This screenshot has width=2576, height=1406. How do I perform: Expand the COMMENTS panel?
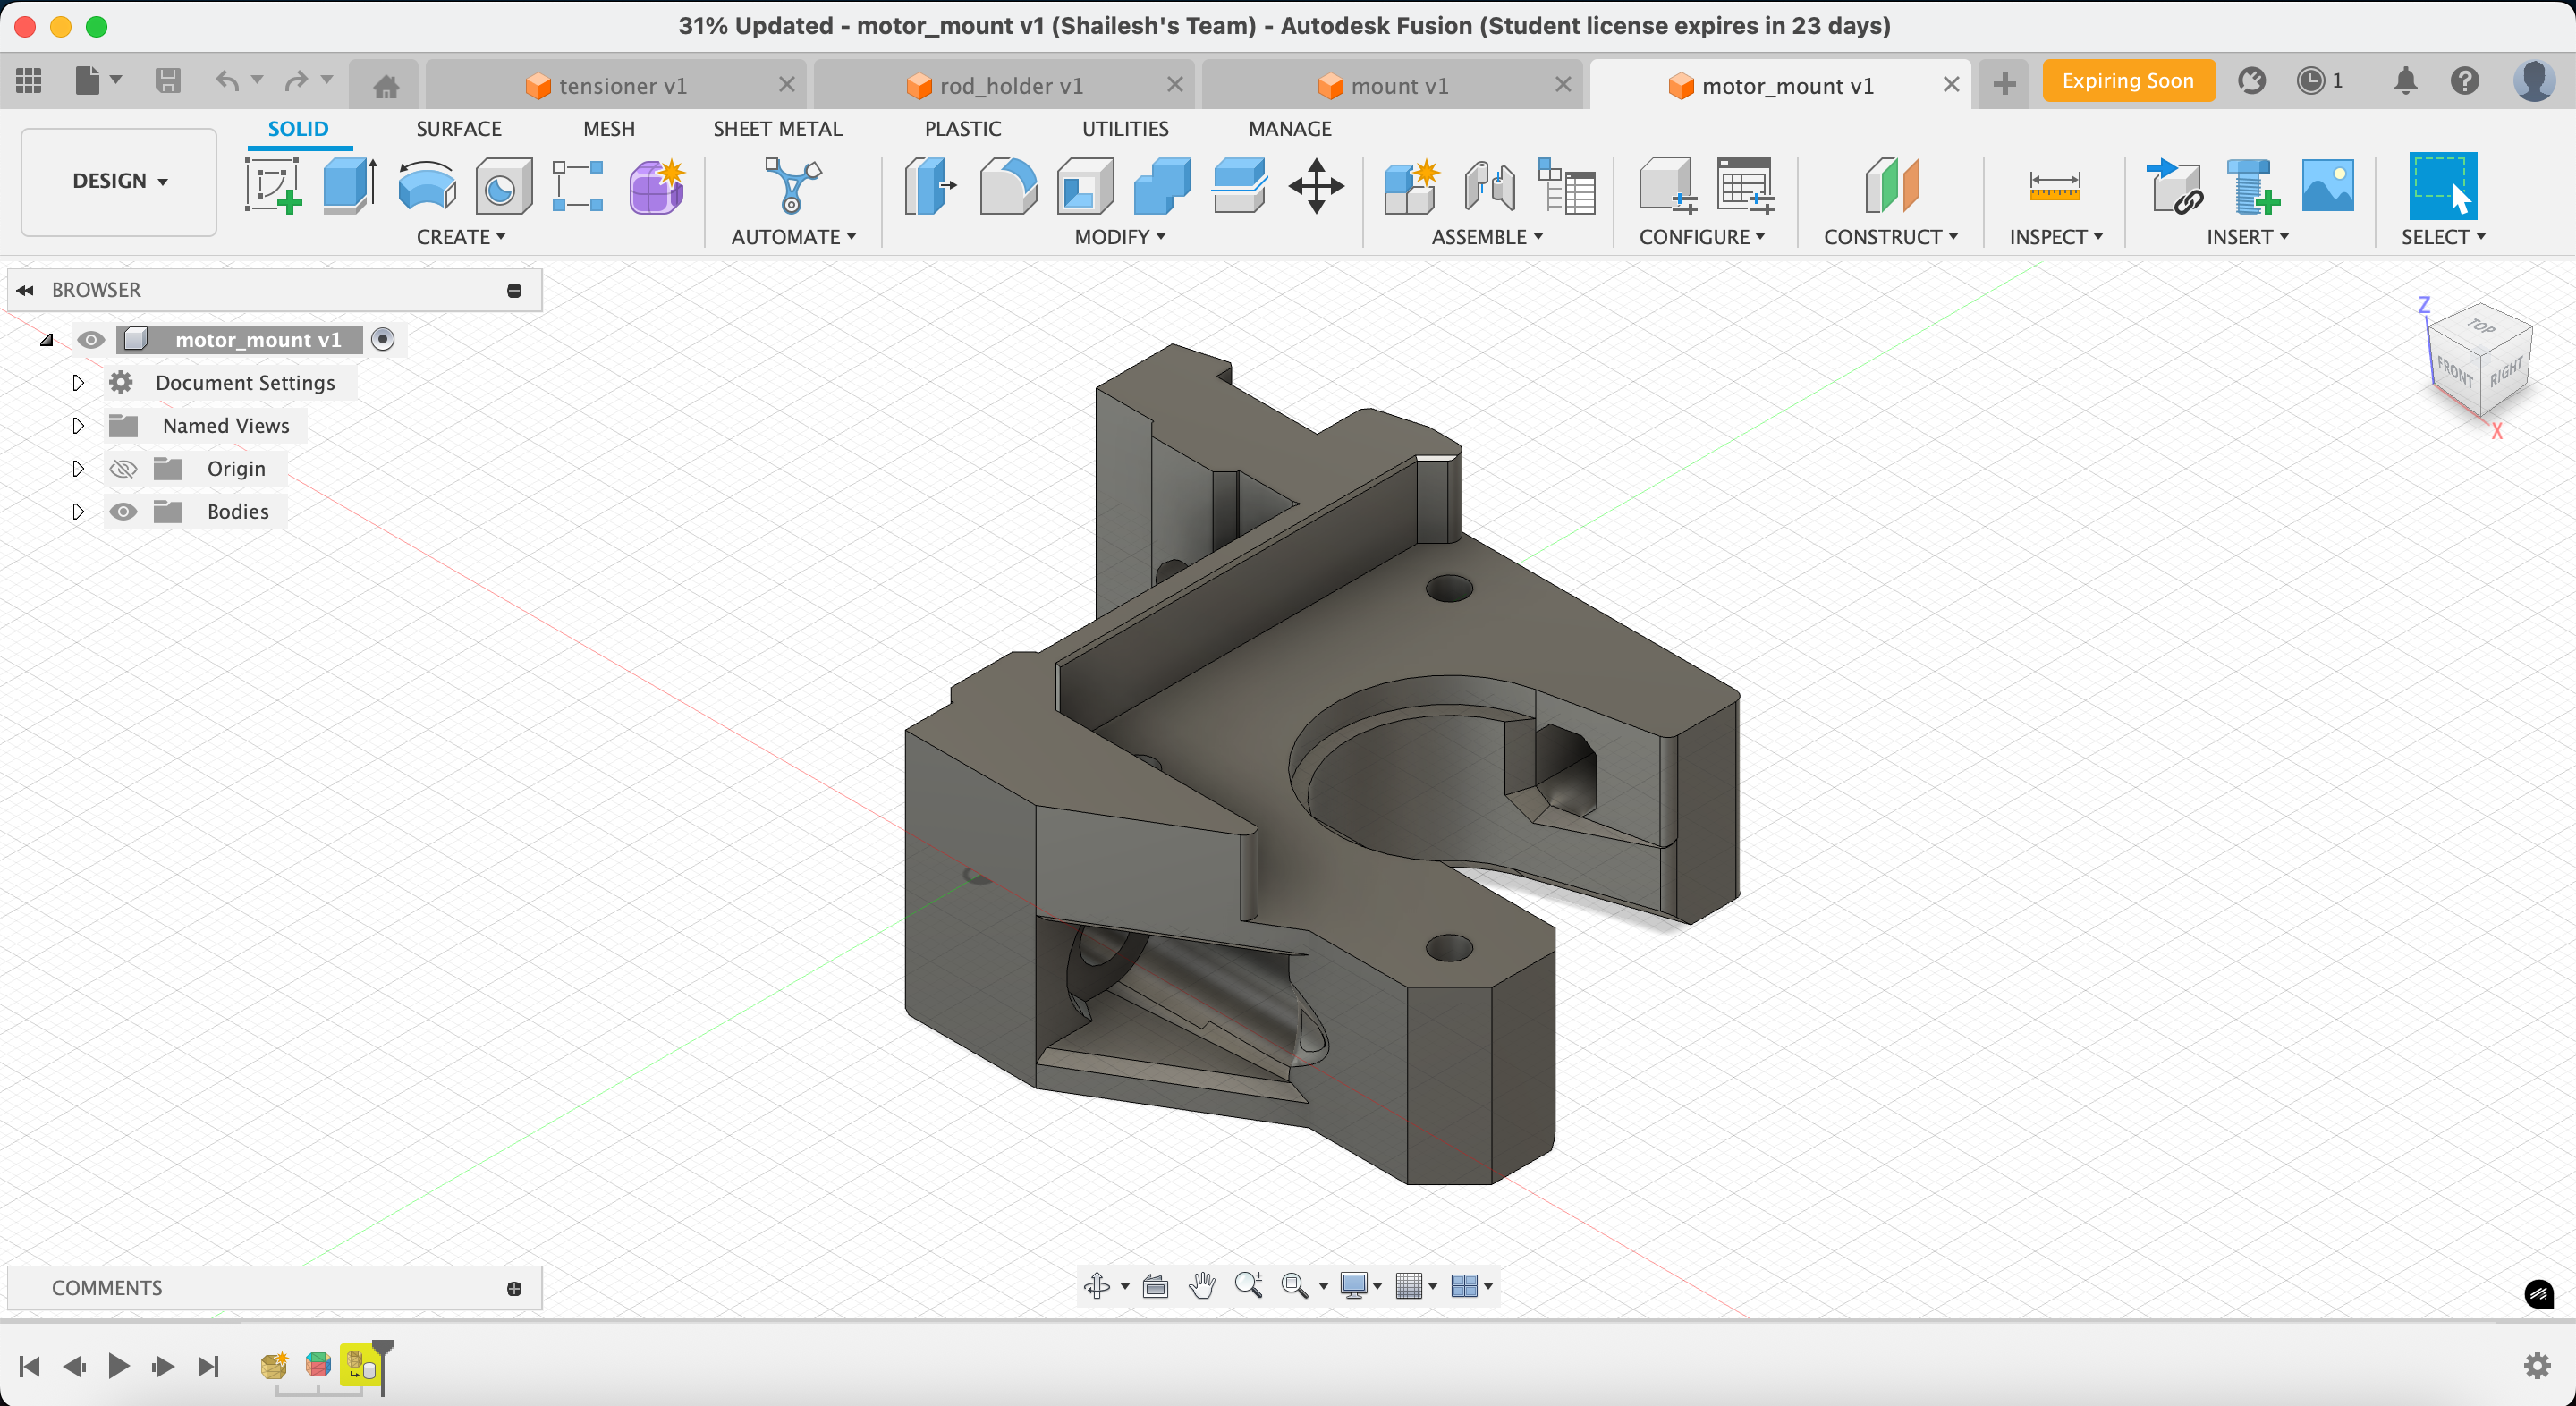[x=514, y=1288]
